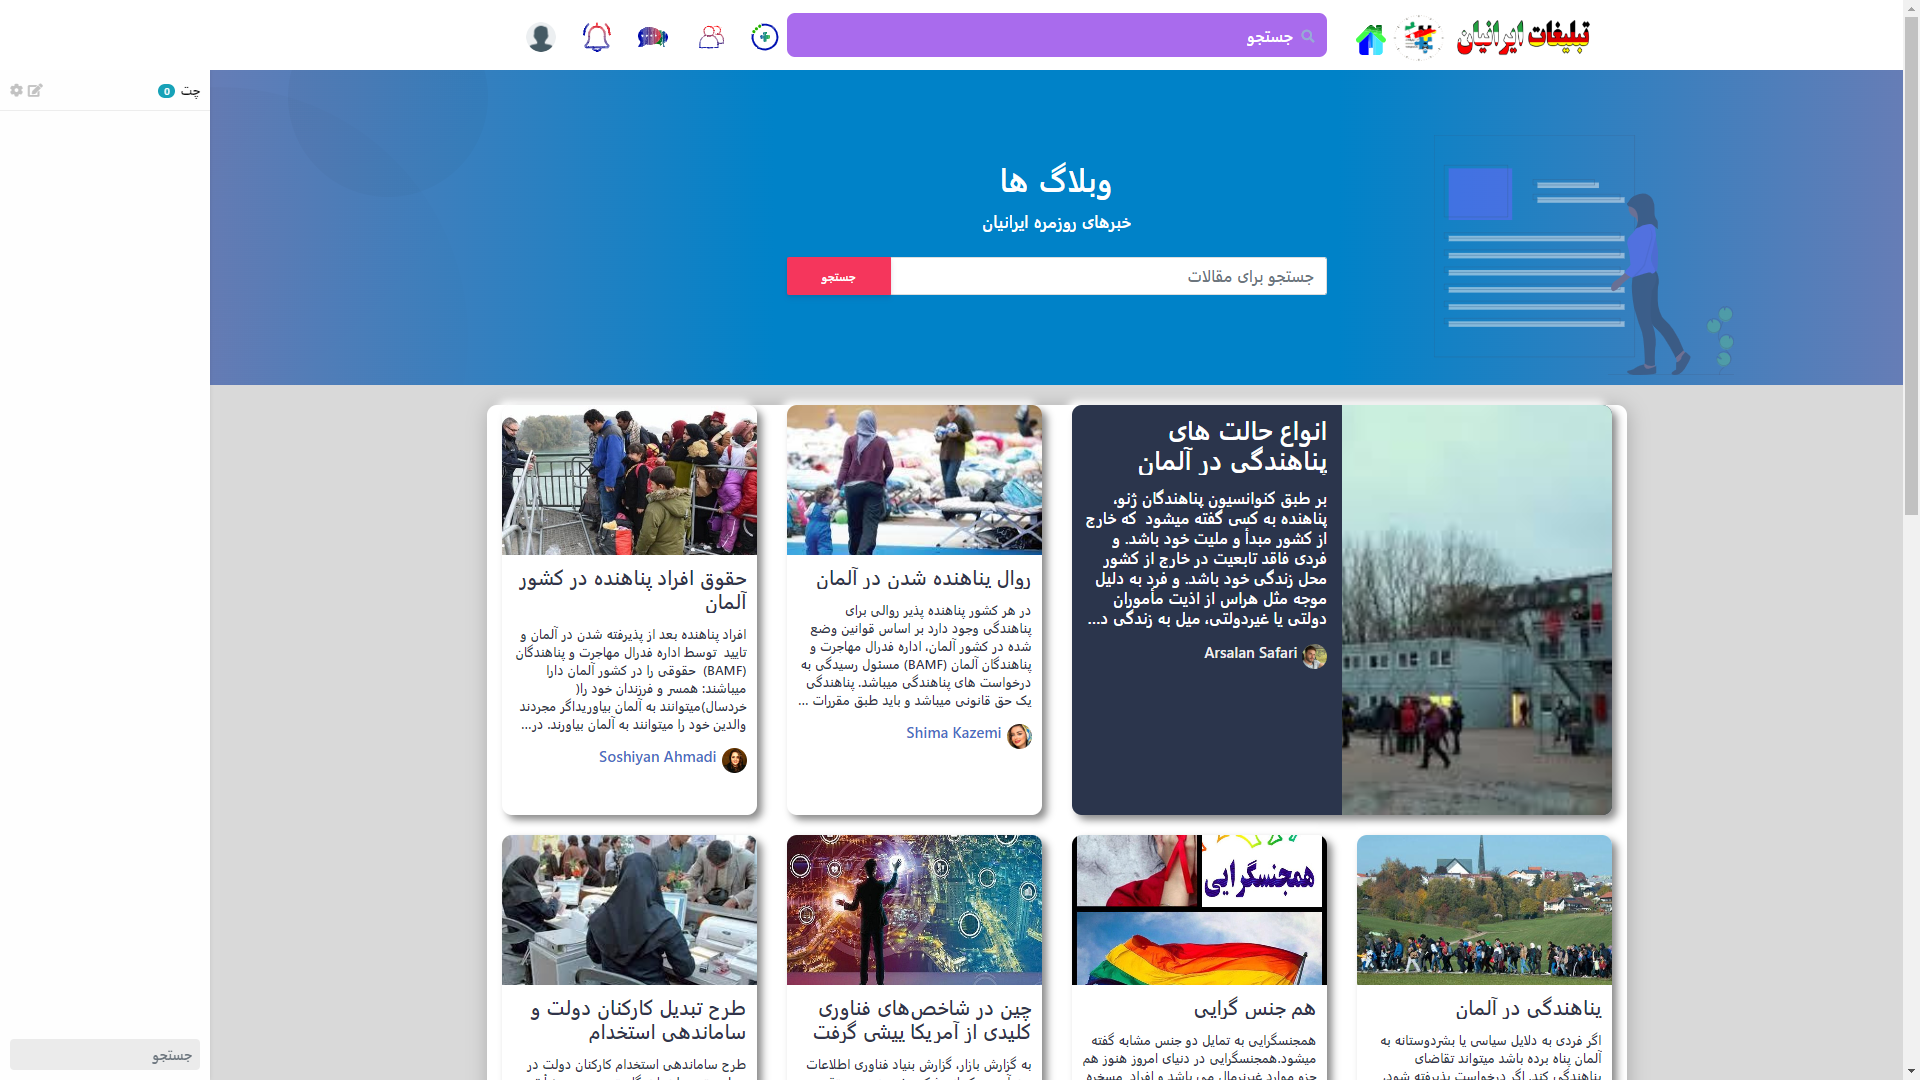Open the futuristic city hologram thumbnail
This screenshot has height=1080, width=1920.
[x=914, y=910]
